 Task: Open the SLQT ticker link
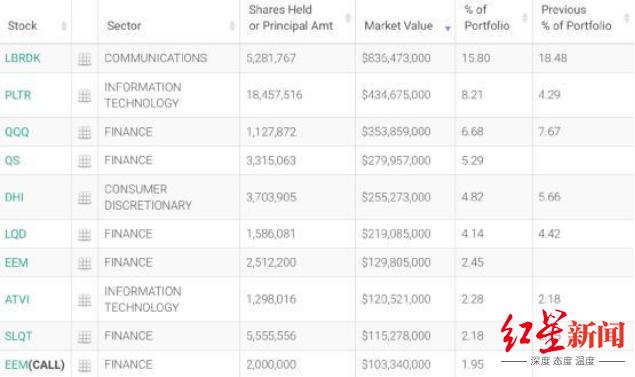pos(18,336)
